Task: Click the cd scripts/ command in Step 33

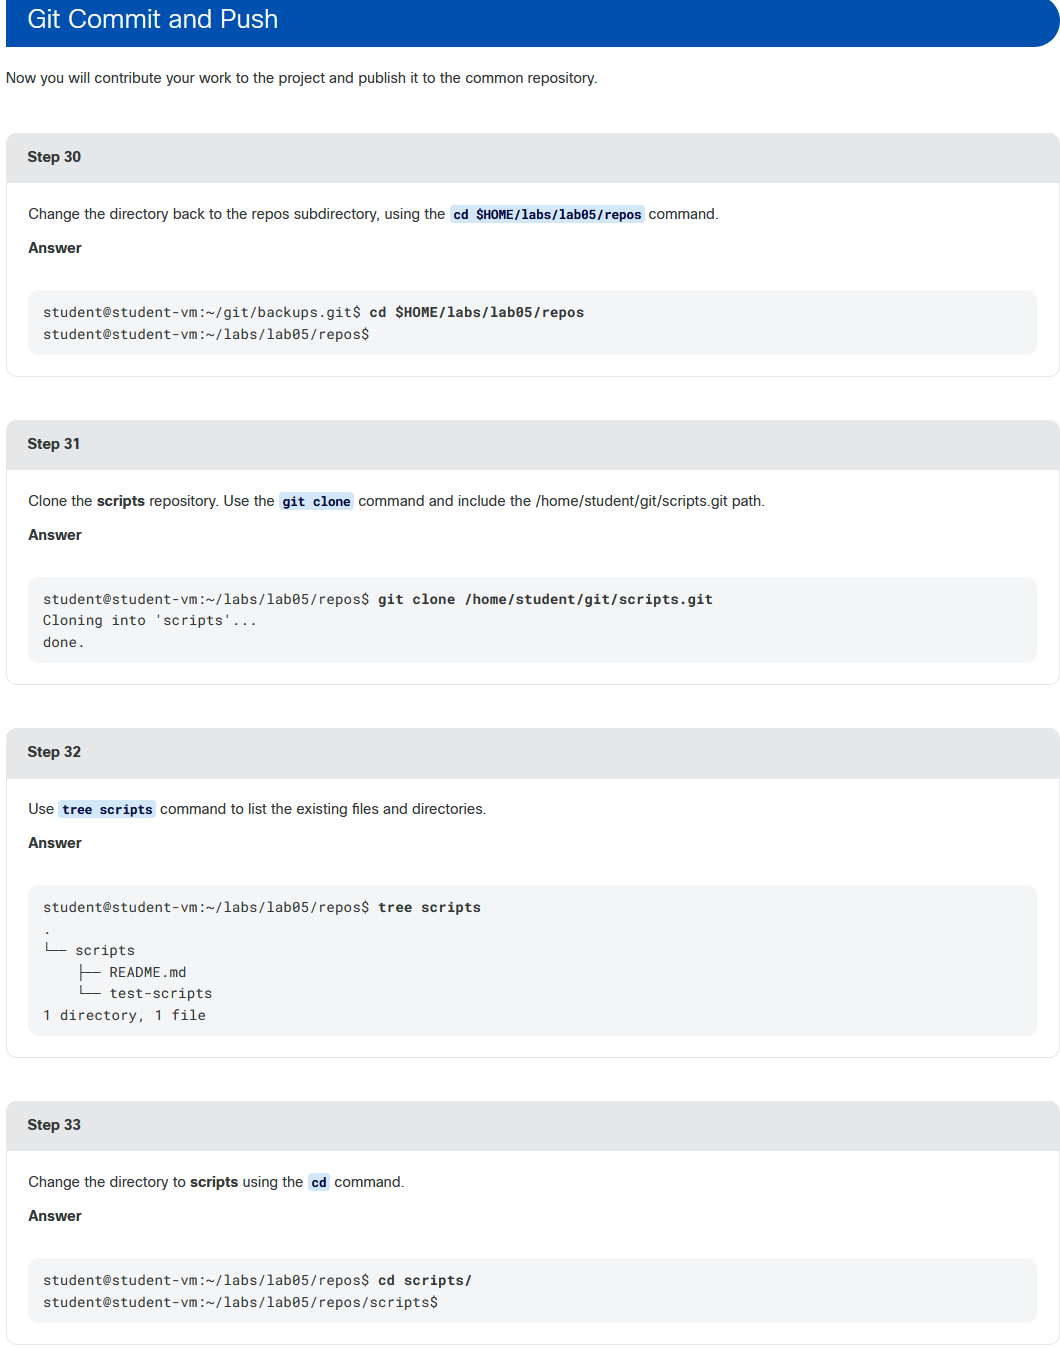Action: pos(425,1280)
